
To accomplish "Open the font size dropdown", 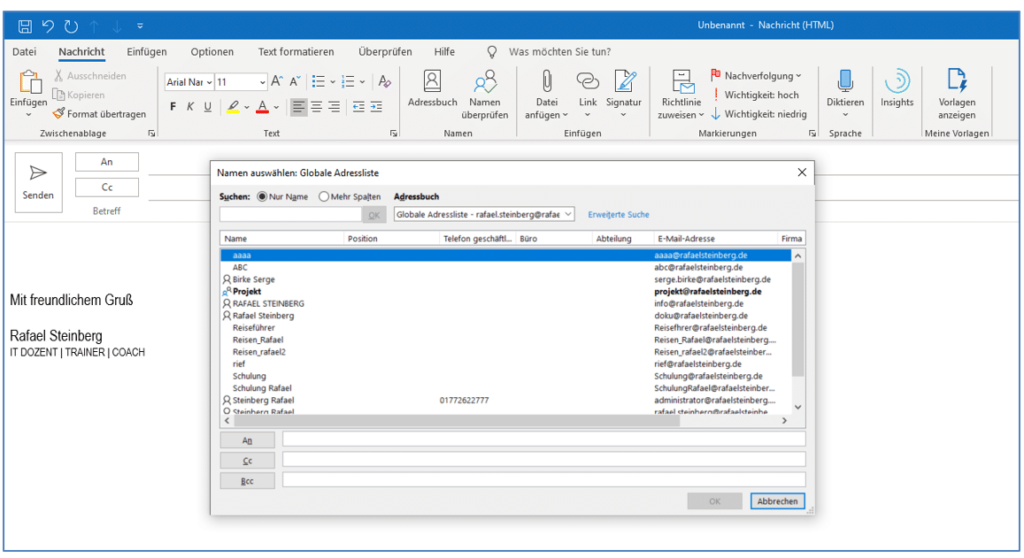I will pos(263,82).
